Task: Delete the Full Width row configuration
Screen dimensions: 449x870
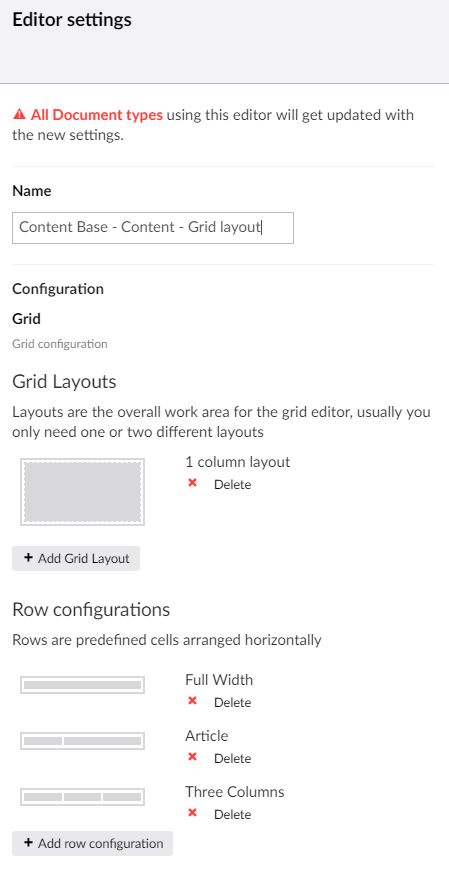Action: [233, 702]
